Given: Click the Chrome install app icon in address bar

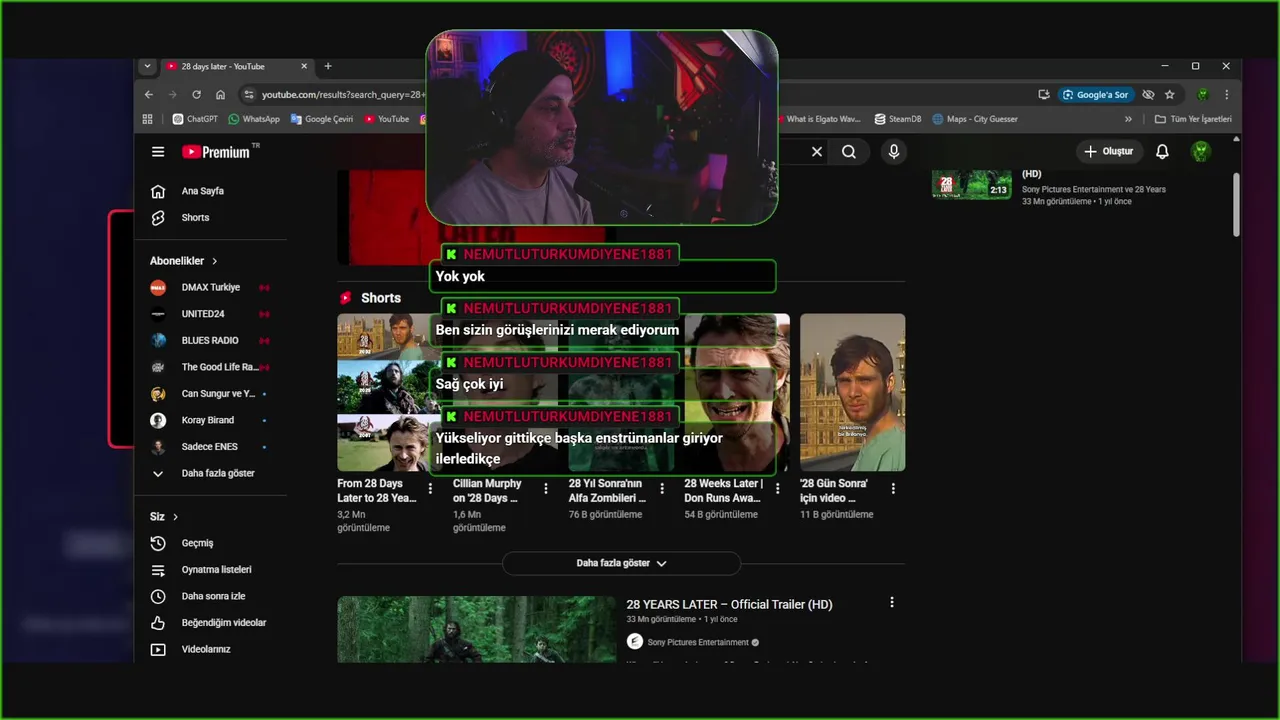Looking at the screenshot, I should click(1044, 95).
